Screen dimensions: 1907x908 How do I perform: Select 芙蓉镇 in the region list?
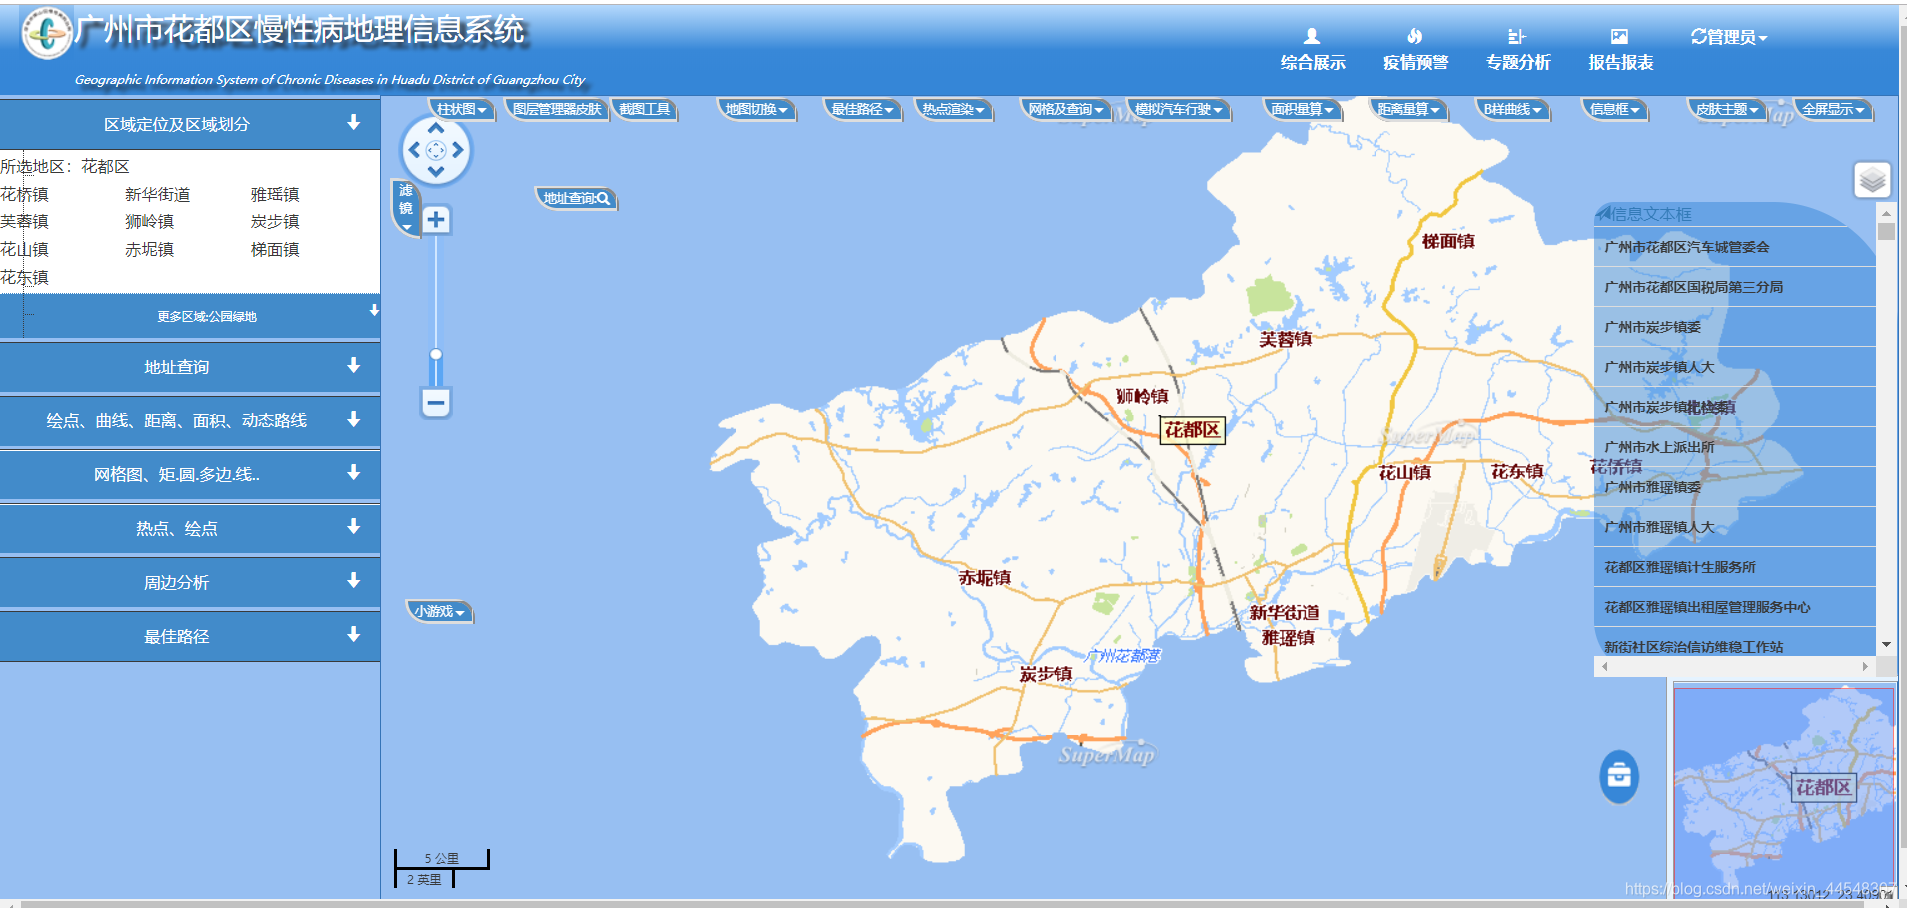(x=24, y=221)
